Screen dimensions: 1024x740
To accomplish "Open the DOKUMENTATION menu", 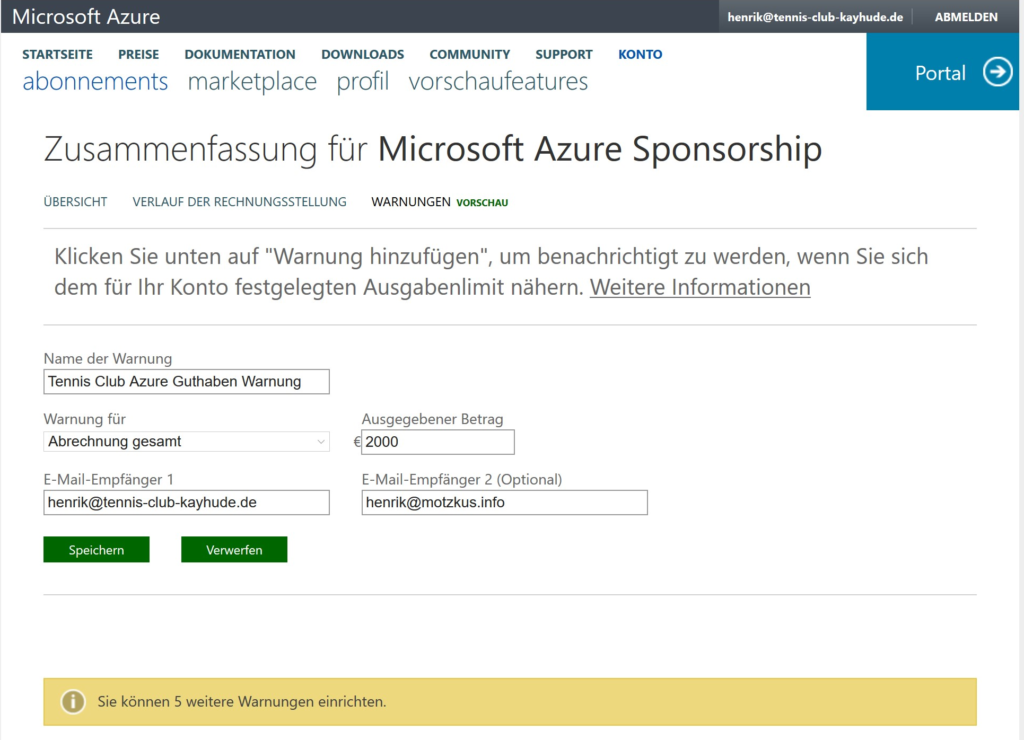I will [240, 54].
